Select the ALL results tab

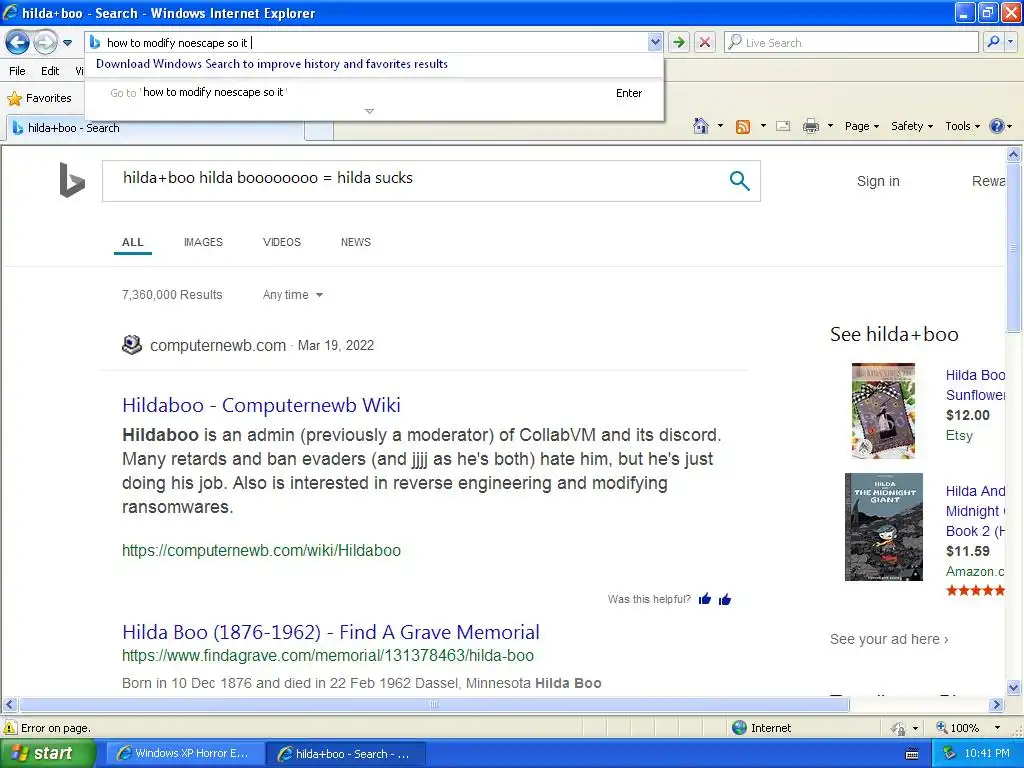133,242
